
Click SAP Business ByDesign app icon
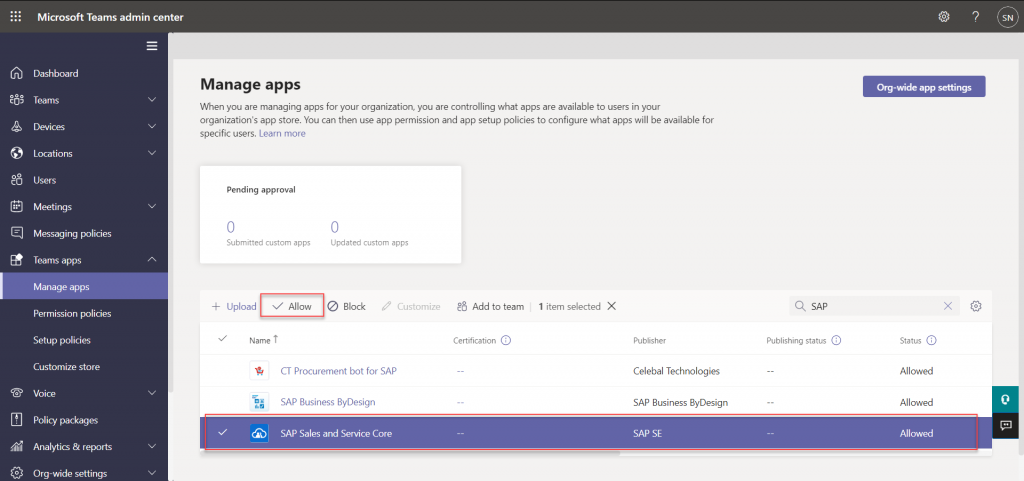click(259, 402)
